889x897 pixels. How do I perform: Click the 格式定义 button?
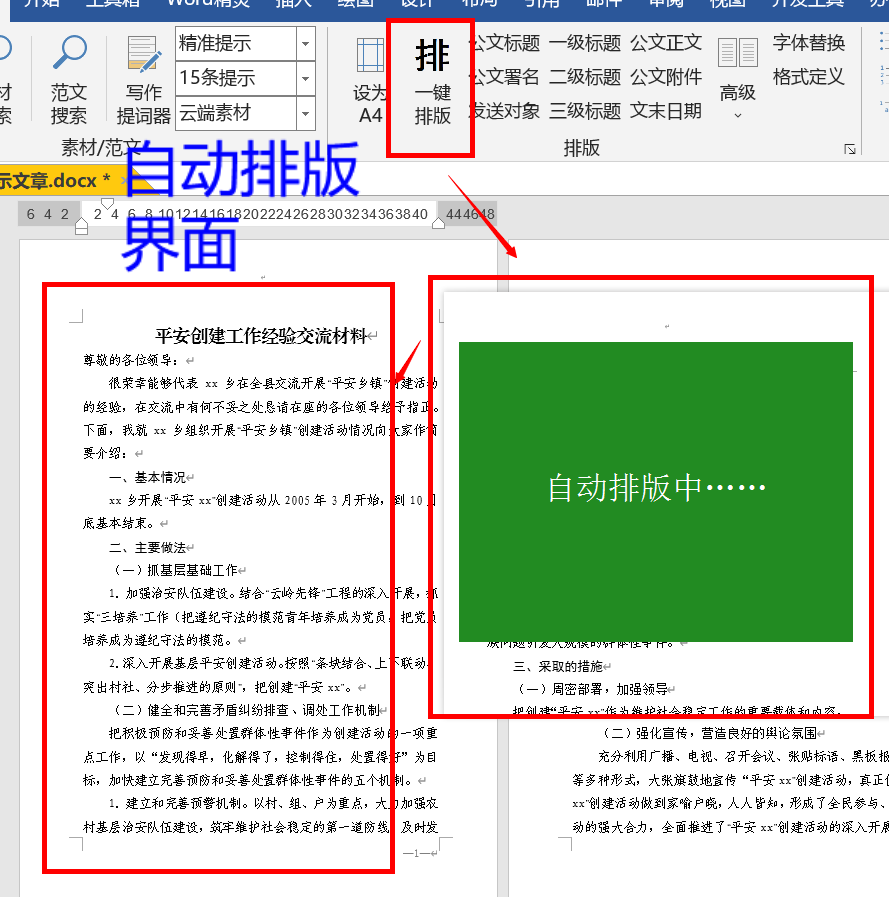808,77
